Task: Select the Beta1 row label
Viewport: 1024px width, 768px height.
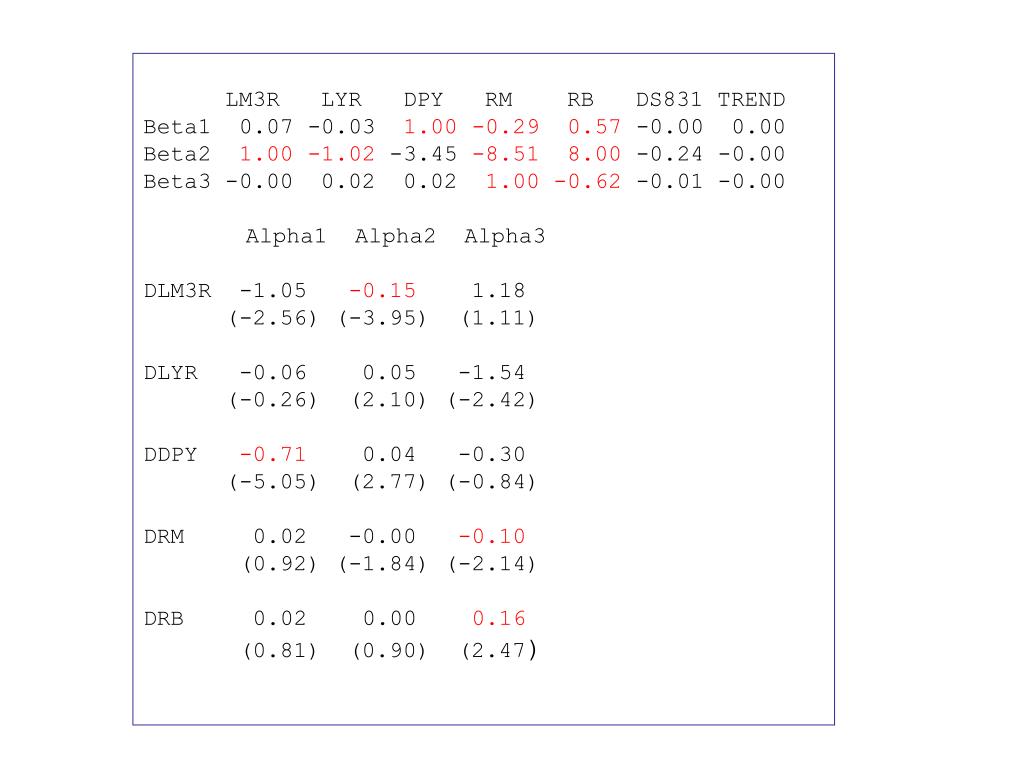Action: pyautogui.click(x=177, y=127)
